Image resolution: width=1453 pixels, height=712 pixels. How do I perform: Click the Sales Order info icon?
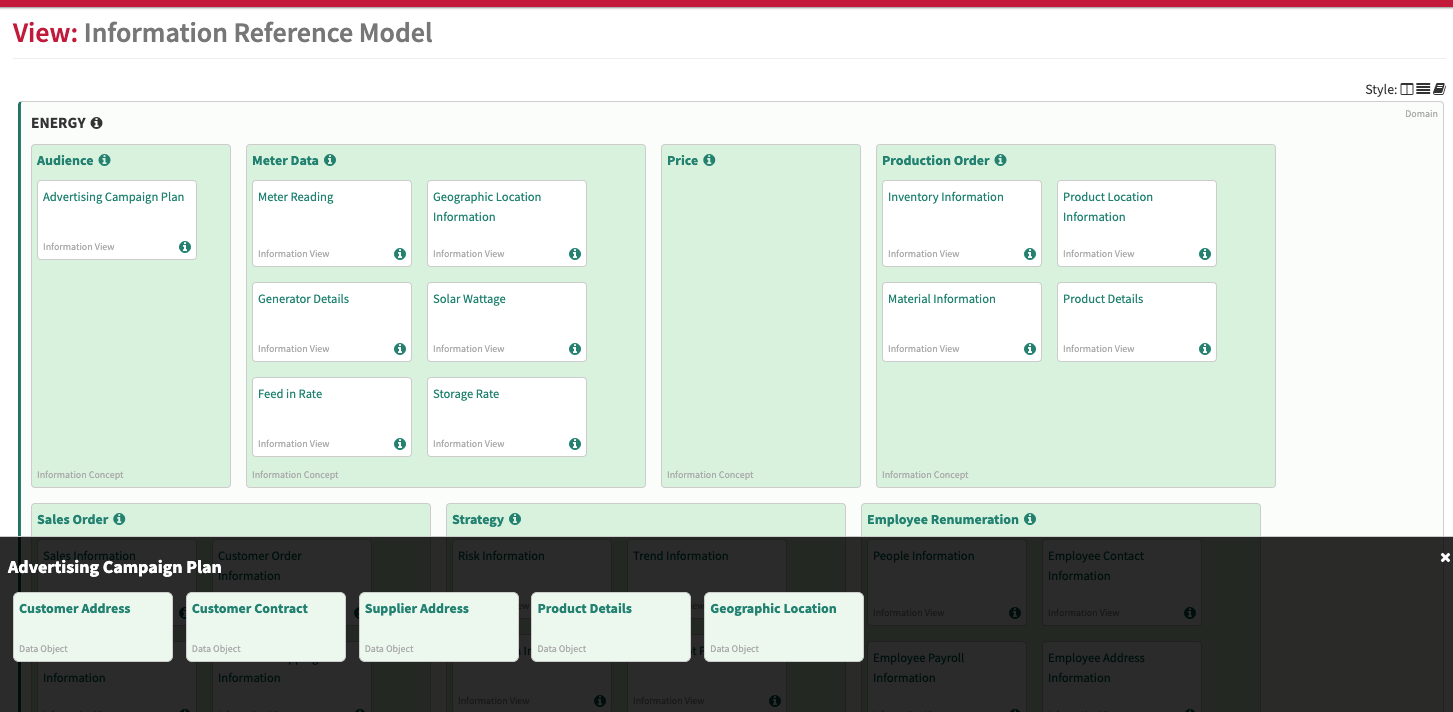[x=119, y=519]
